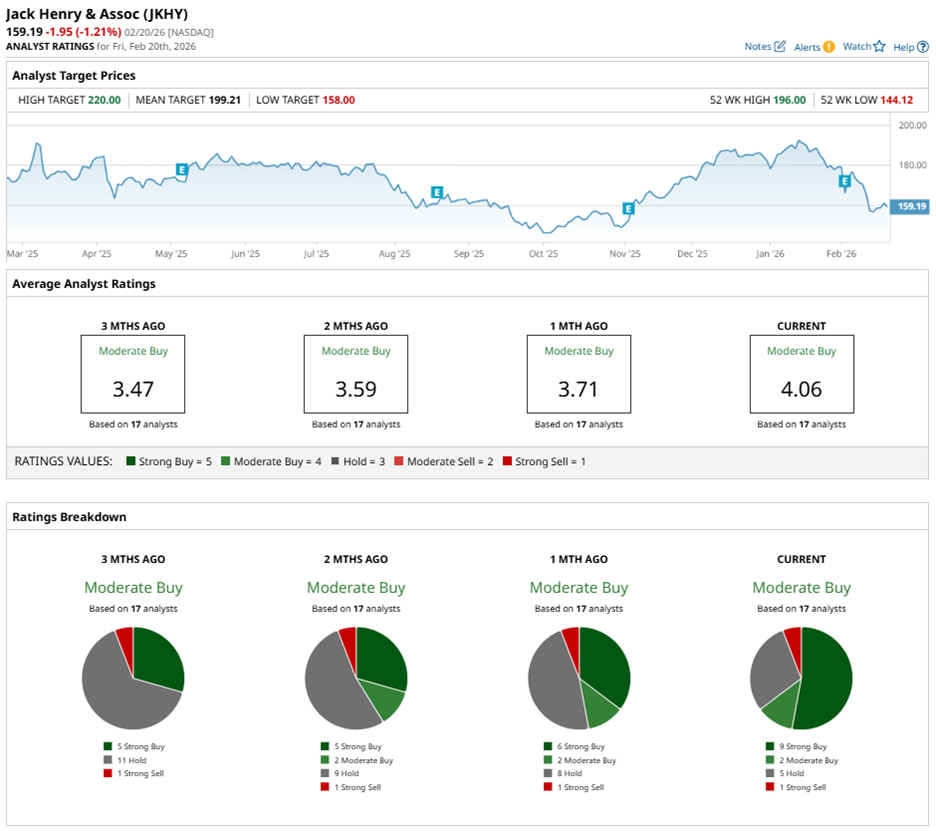
Task: Click the MEAN TARGET 199.21 value
Action: click(224, 100)
